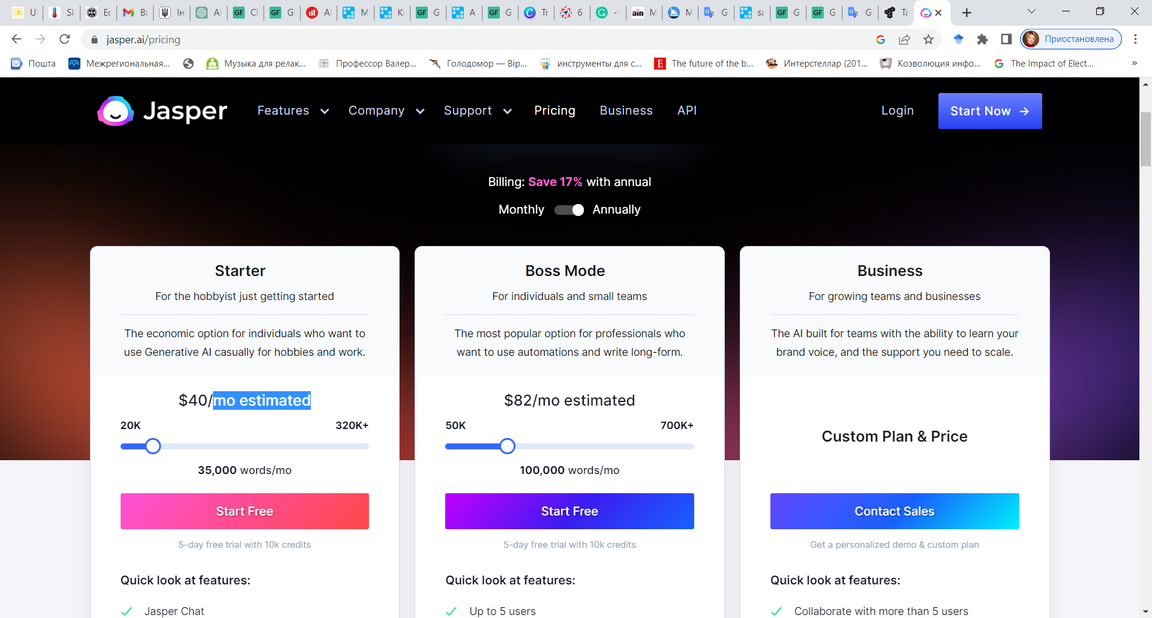The height and width of the screenshot is (618, 1152).
Task: Open the Голодомор bookmark
Action: coord(478,64)
